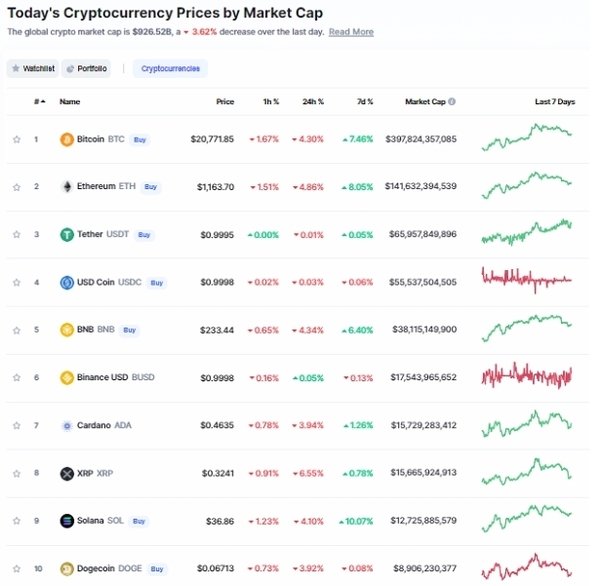Click the Ethereum diamond logo icon
This screenshot has height=586, width=600.
coord(67,187)
